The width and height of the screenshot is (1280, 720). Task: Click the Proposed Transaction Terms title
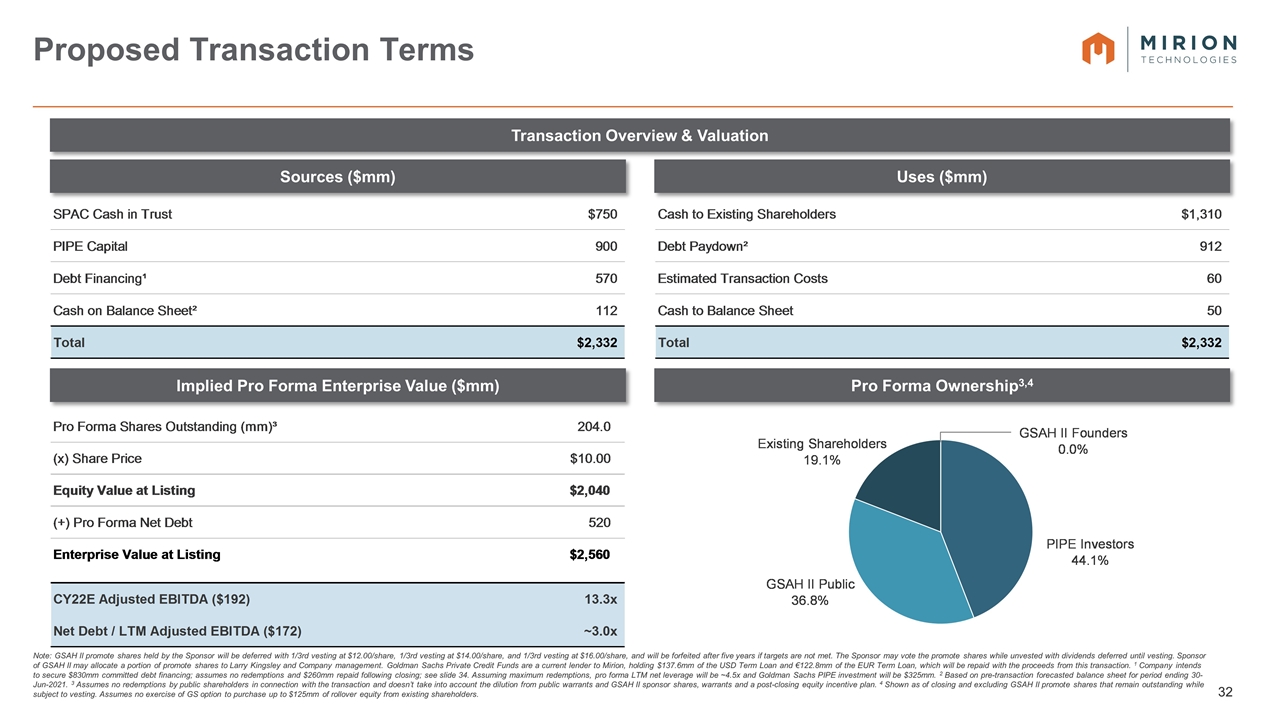tap(254, 50)
